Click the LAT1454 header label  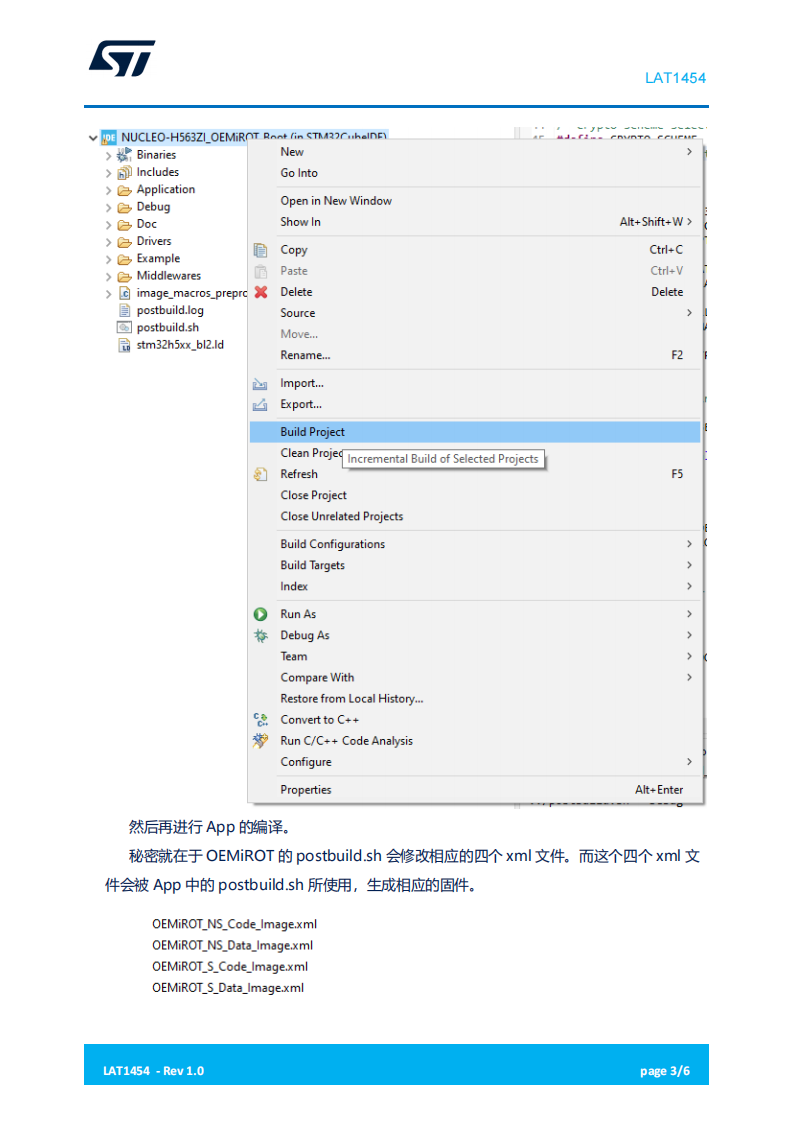coord(675,78)
